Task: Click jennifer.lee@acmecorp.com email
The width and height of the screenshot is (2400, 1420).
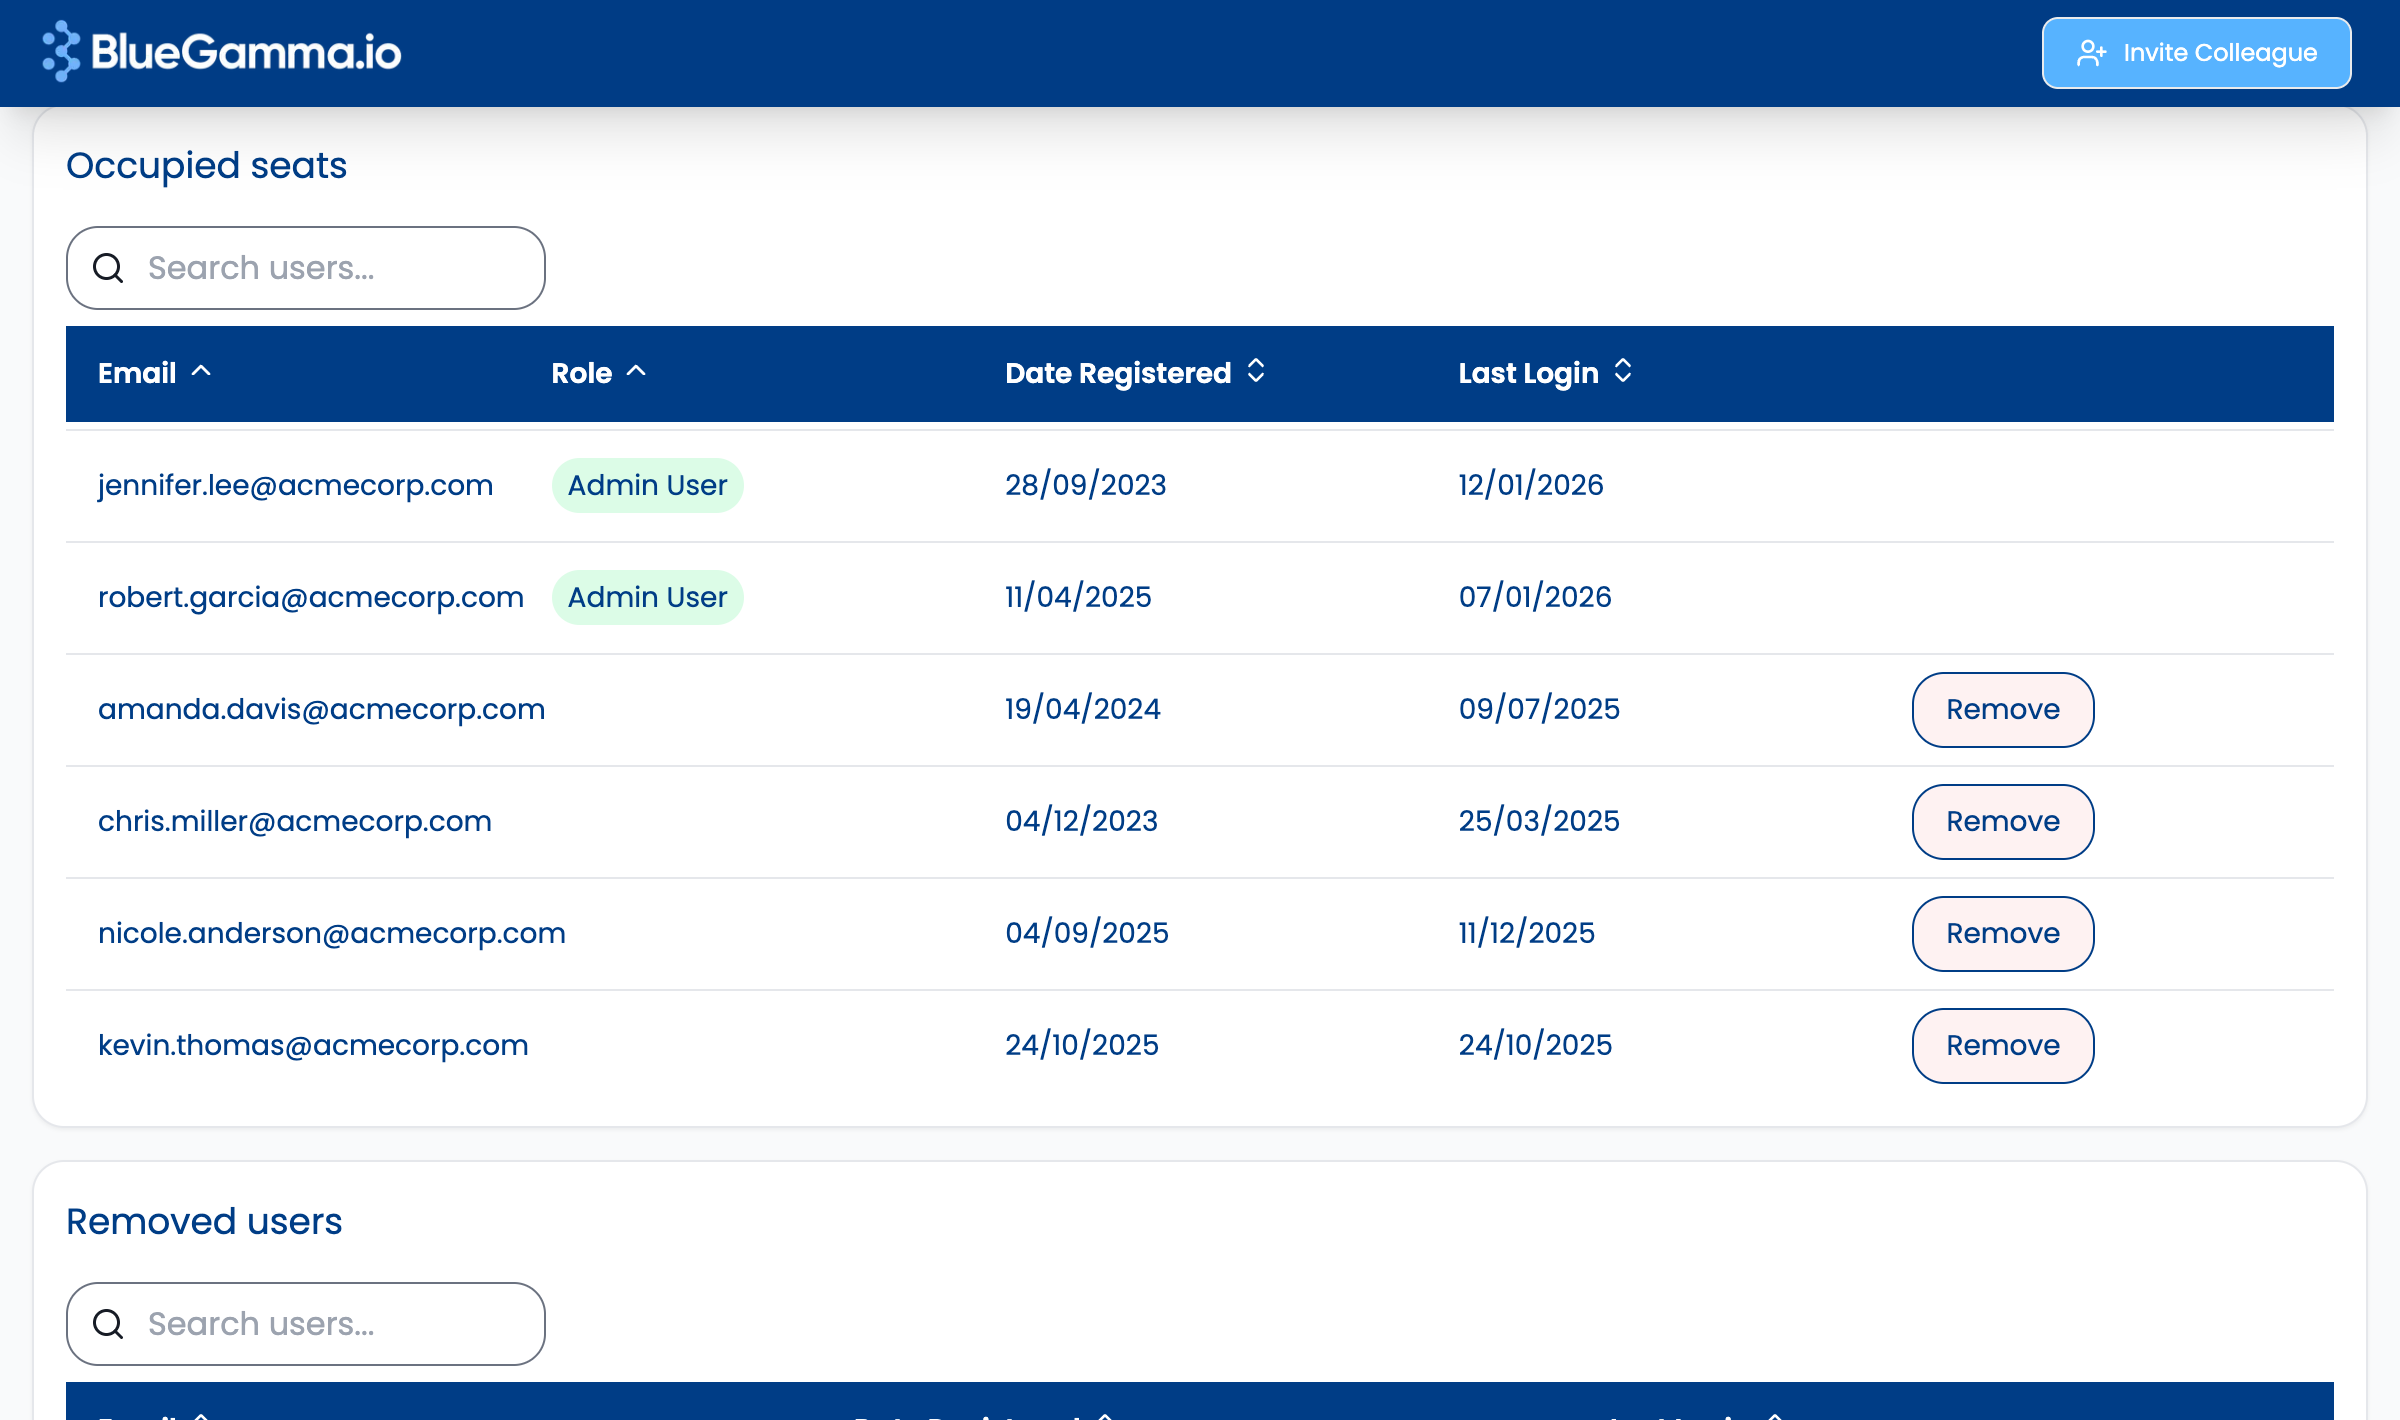Action: tap(296, 485)
